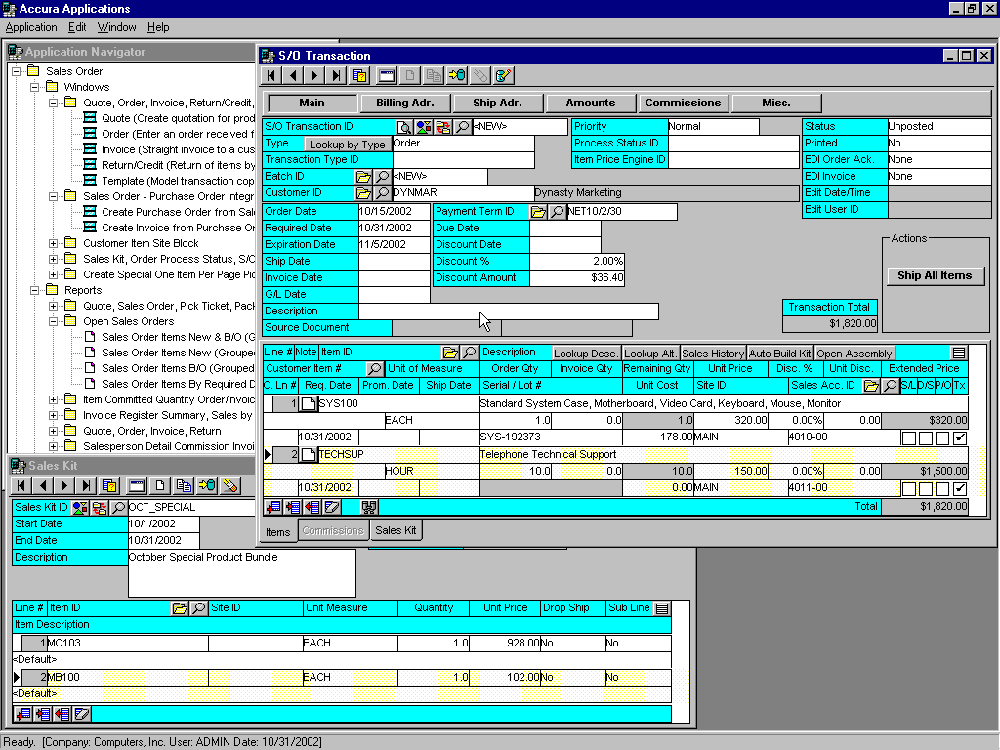1000x750 pixels.
Task: Click preview document icon beside S/O Transaction ID
Action: [x=404, y=127]
